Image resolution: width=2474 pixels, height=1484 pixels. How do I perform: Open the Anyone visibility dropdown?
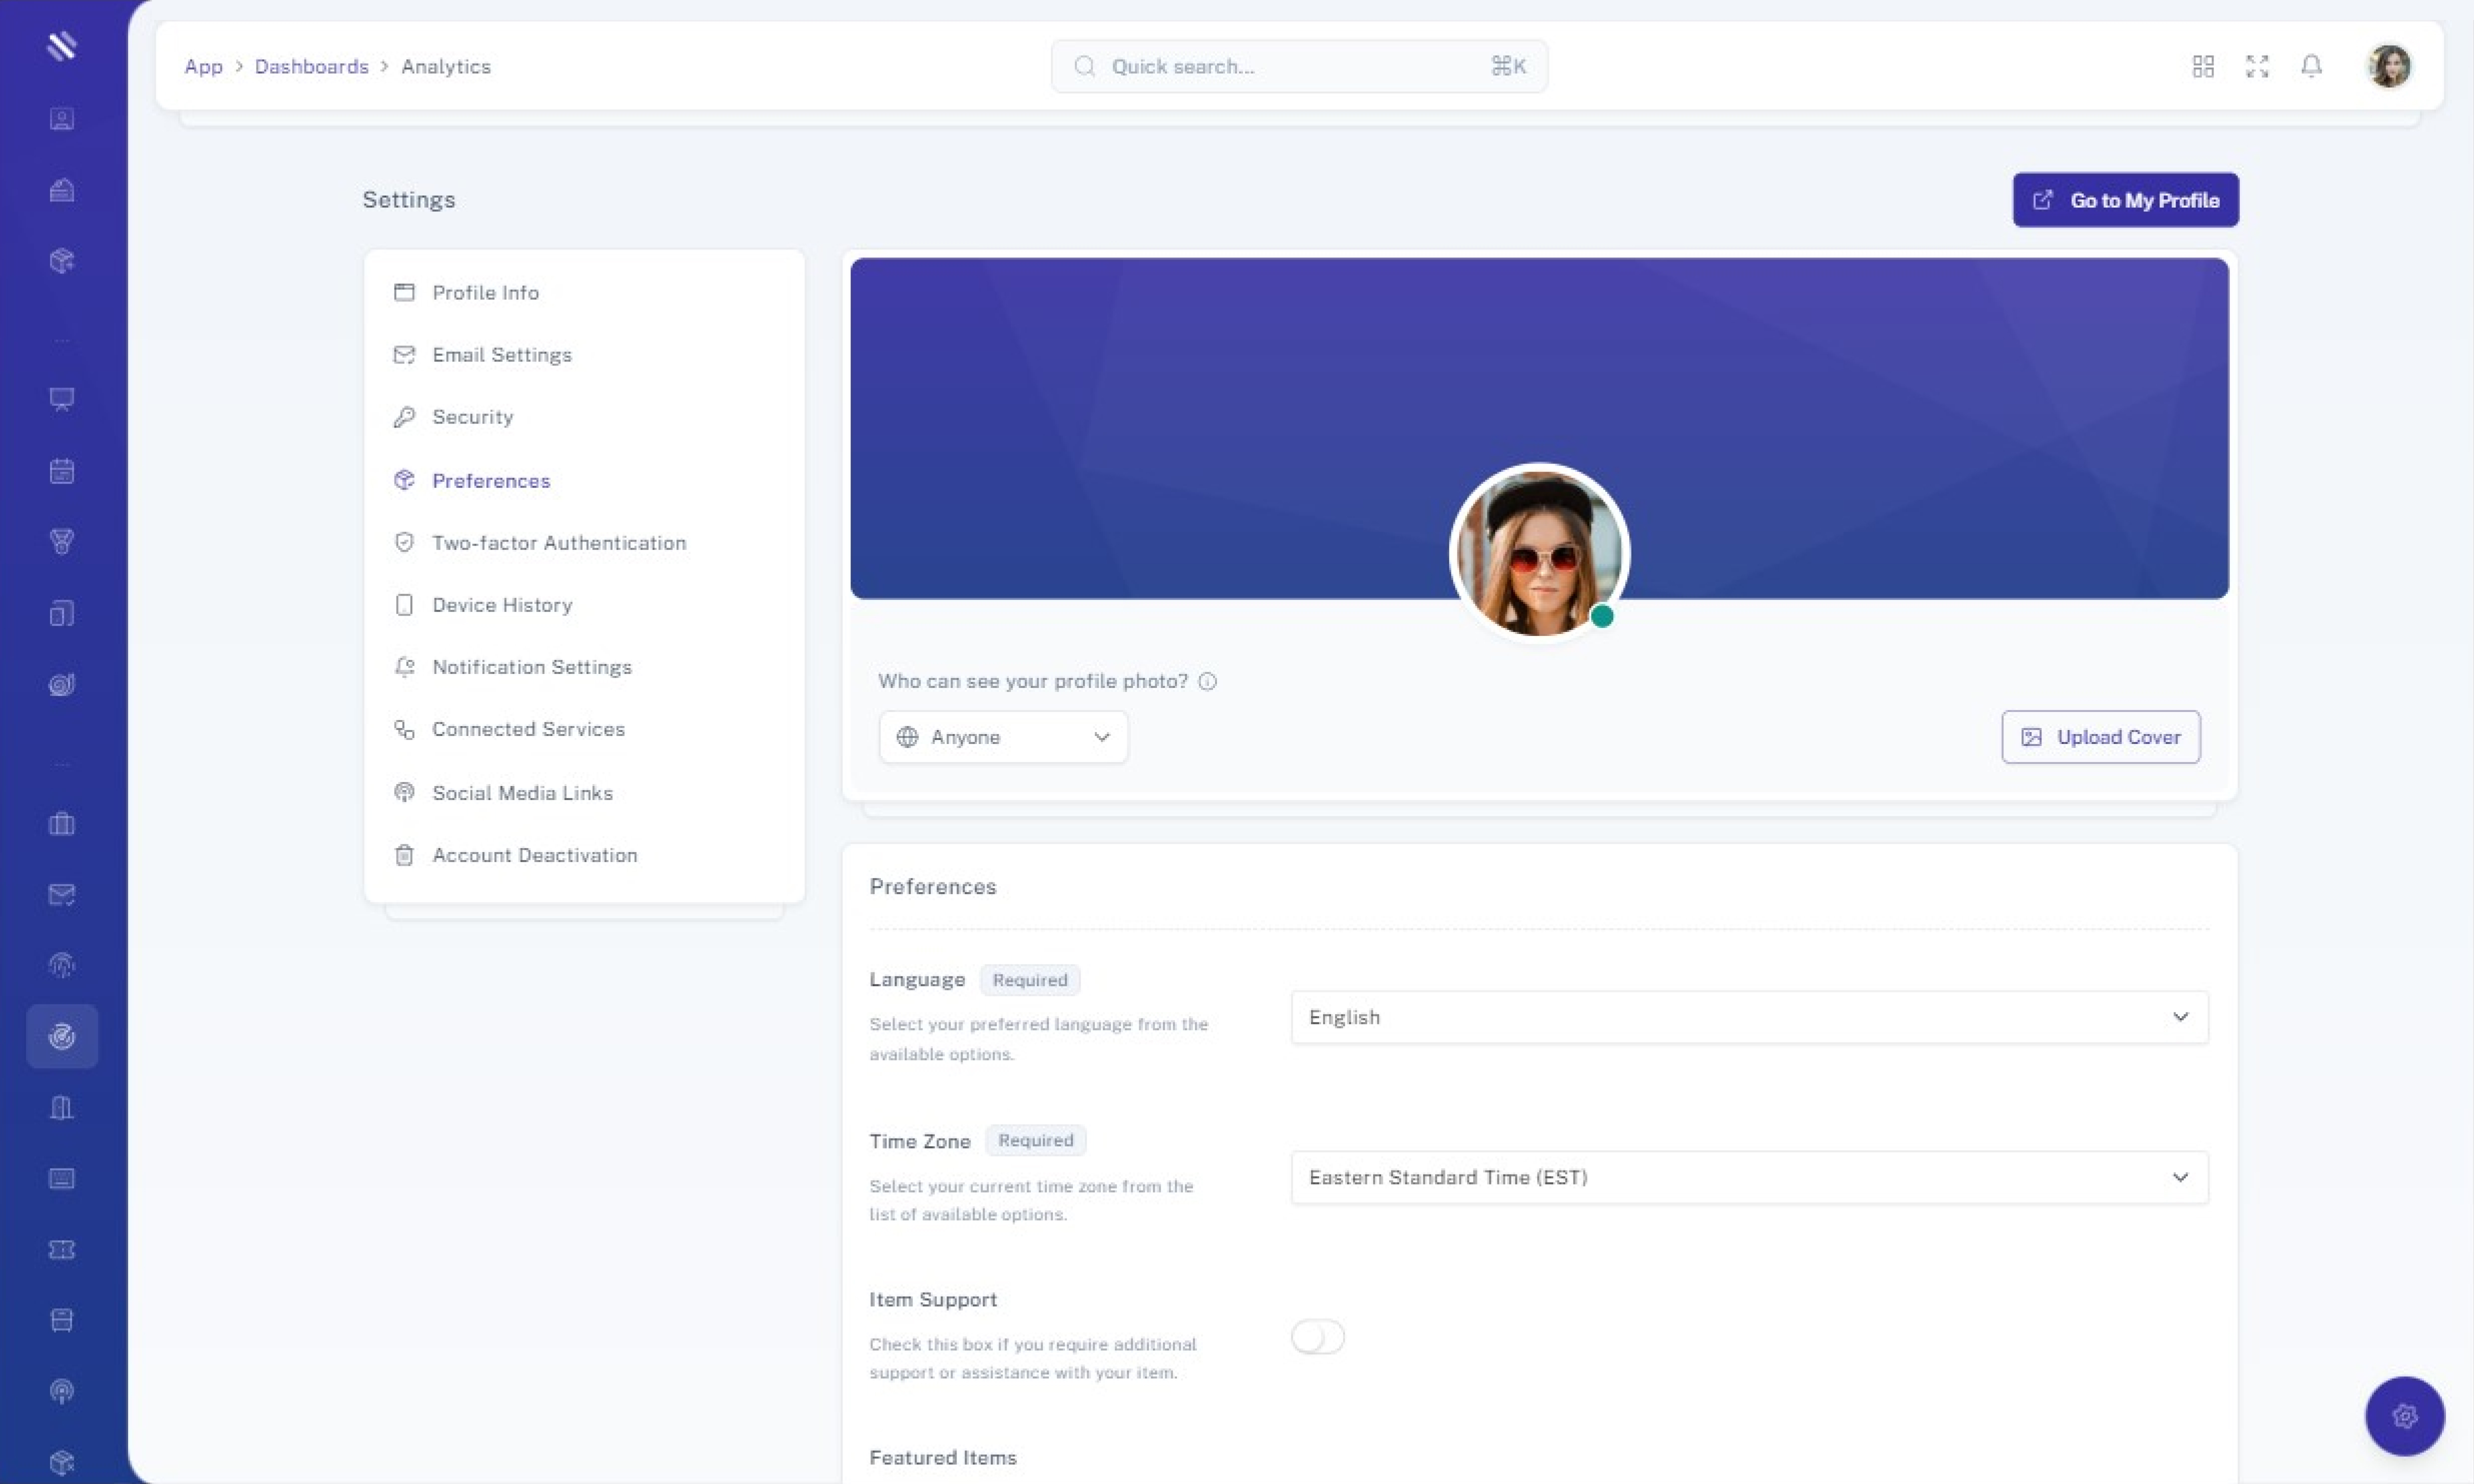tap(1003, 737)
